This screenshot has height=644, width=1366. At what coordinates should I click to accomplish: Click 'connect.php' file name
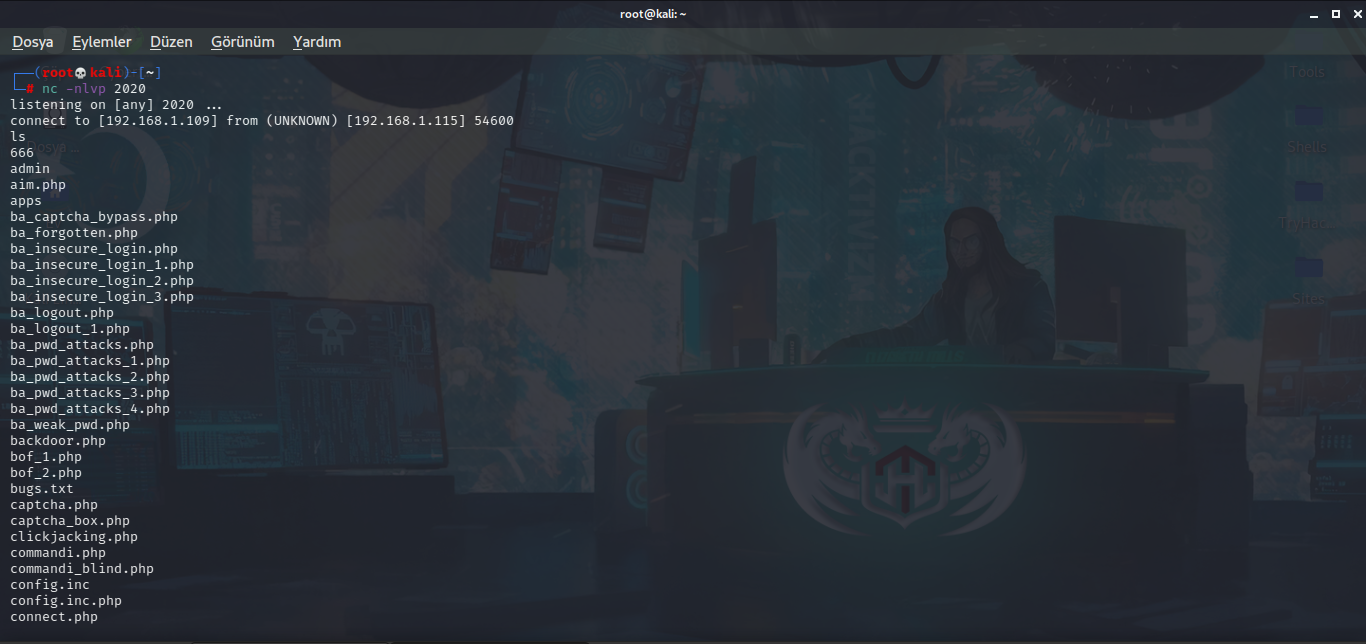[54, 617]
